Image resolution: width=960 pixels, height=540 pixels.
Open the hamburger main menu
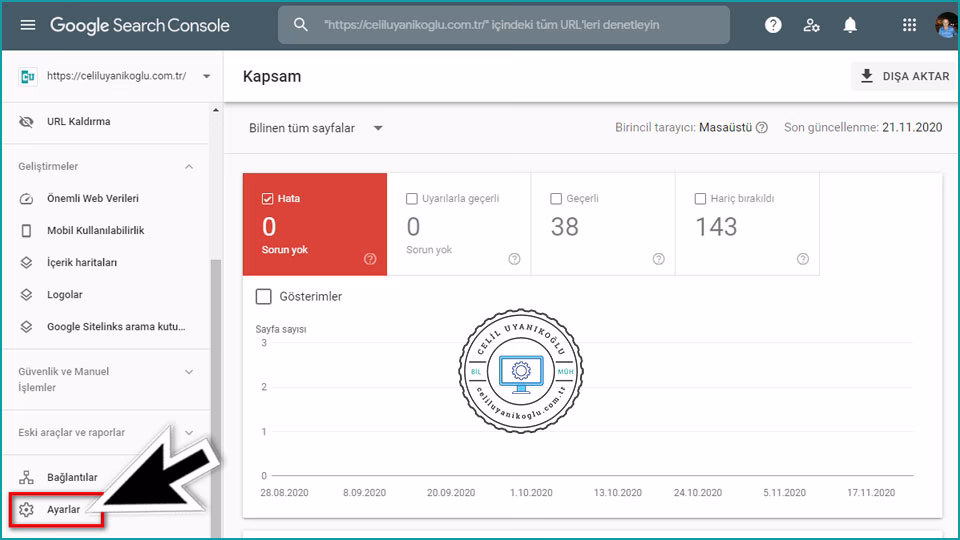[x=27, y=25]
